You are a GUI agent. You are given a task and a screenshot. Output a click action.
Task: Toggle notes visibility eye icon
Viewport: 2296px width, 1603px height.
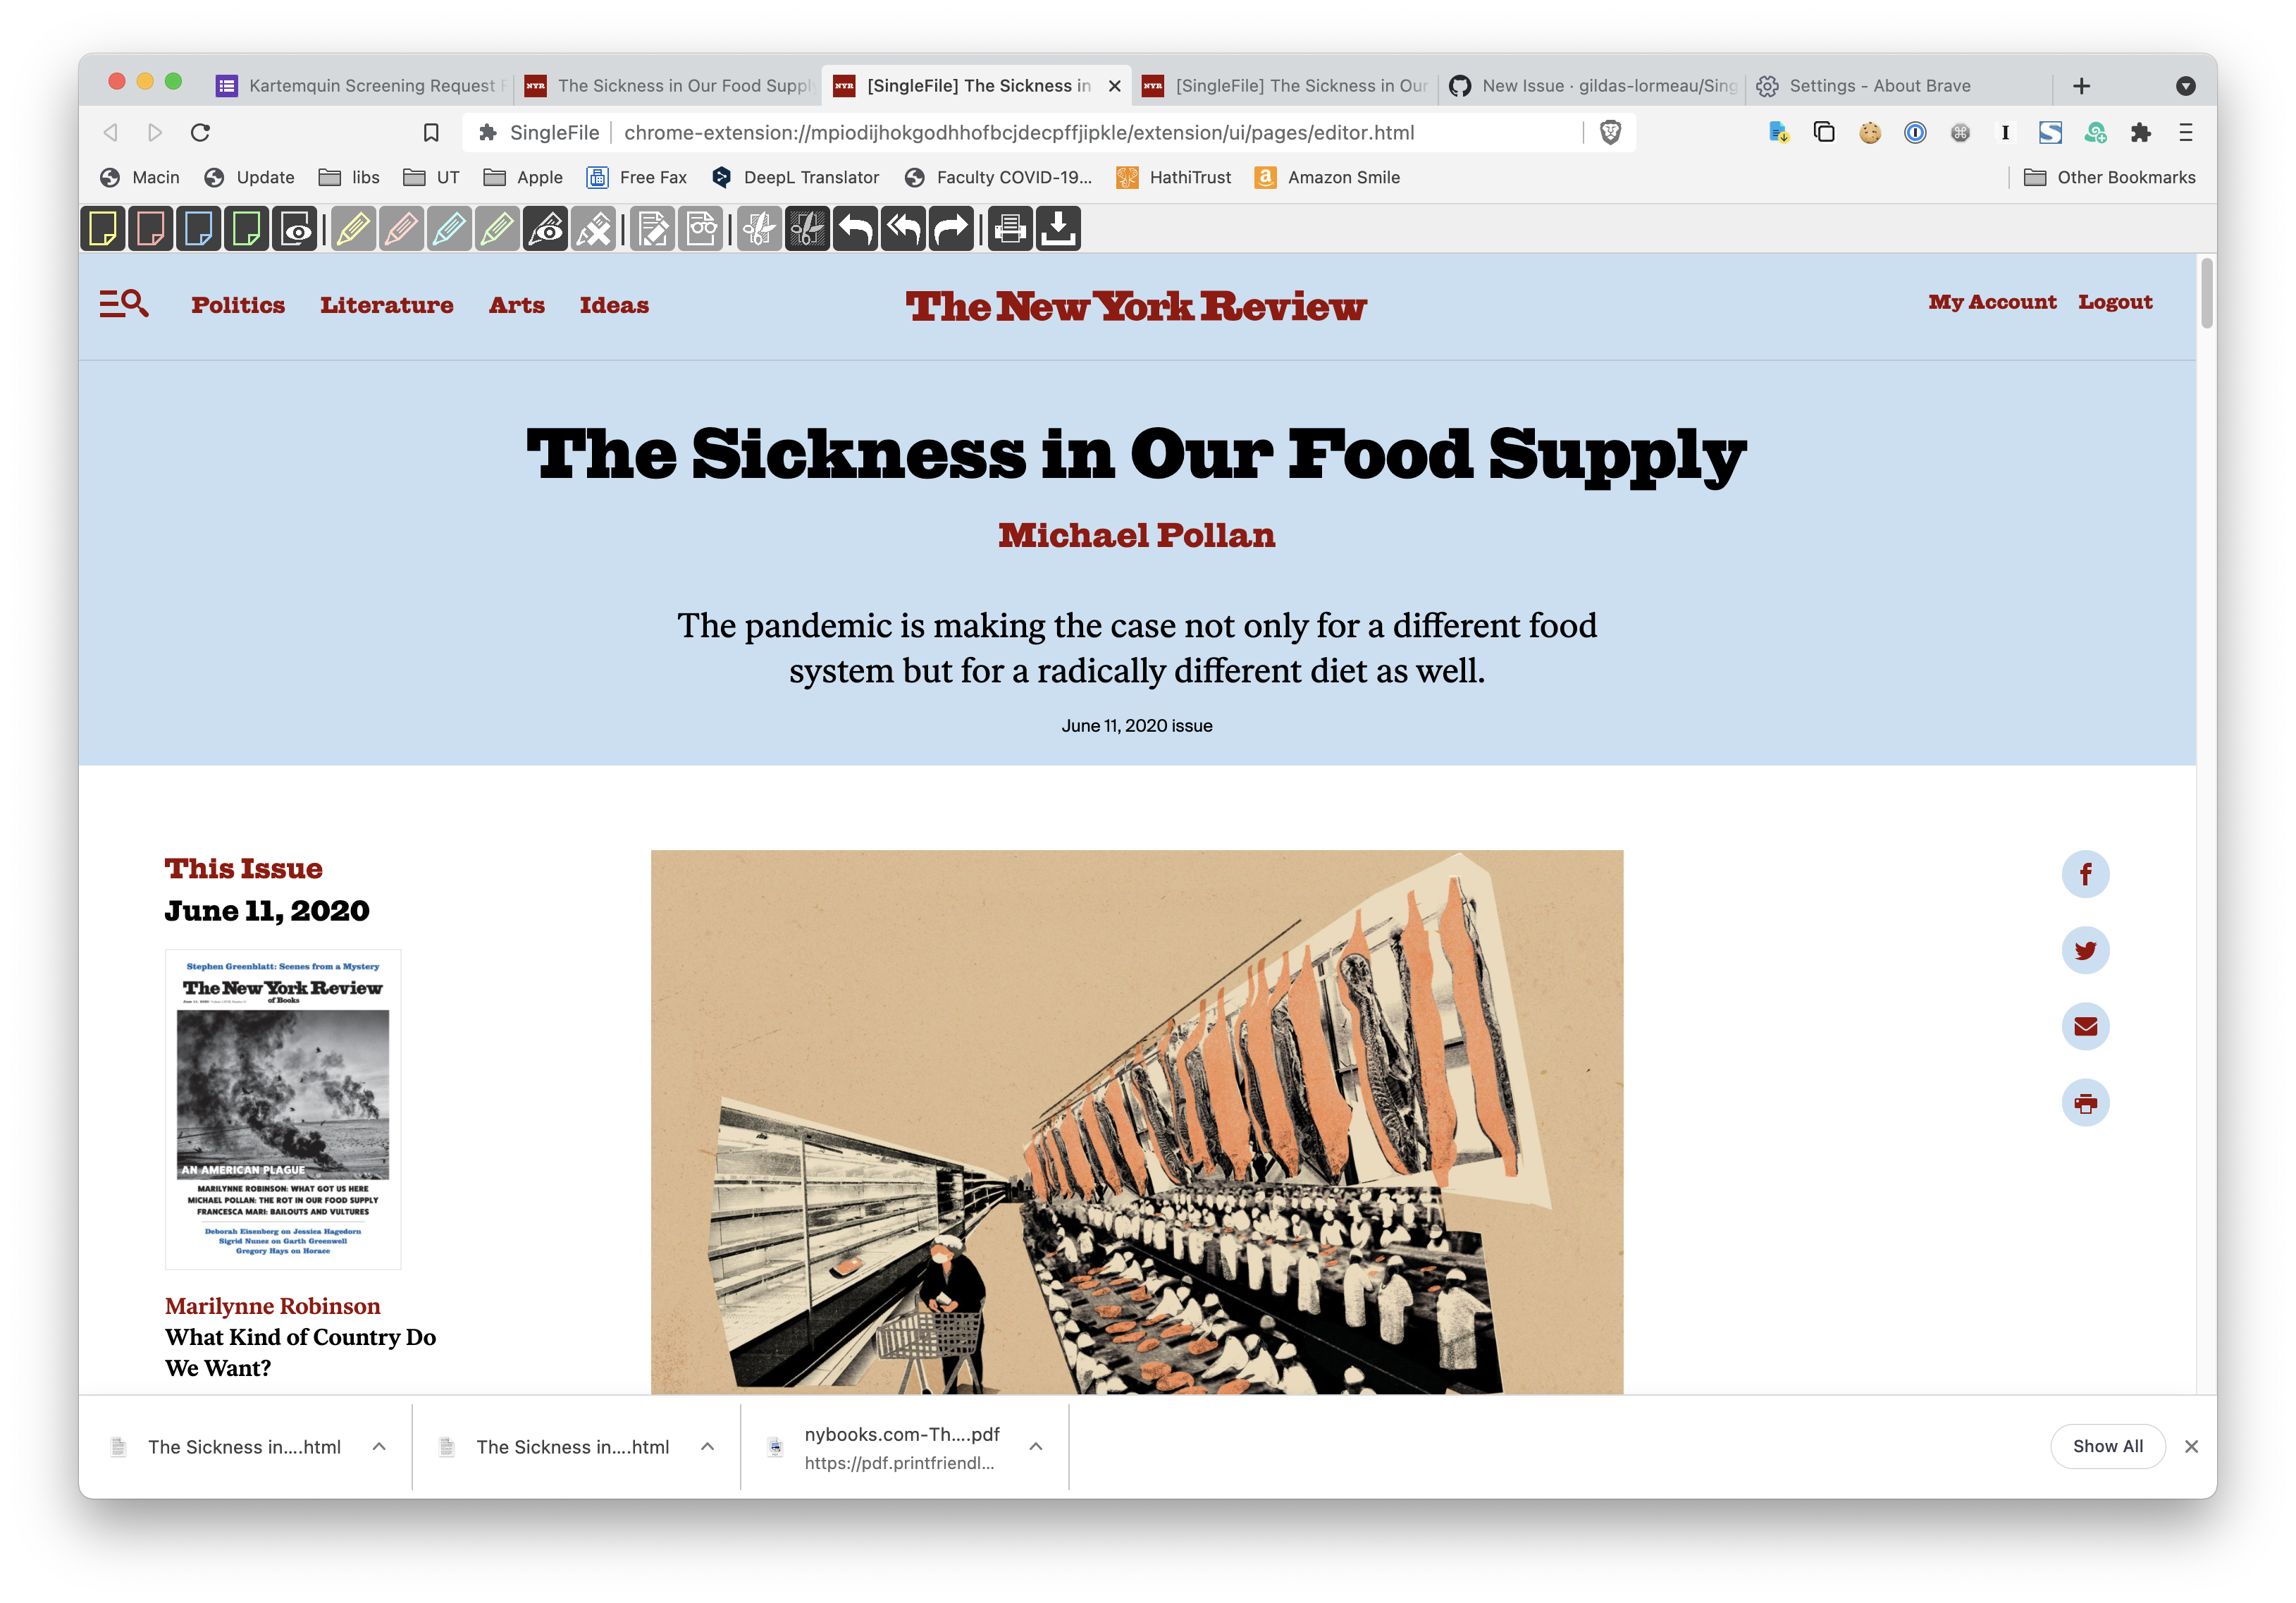tap(295, 229)
